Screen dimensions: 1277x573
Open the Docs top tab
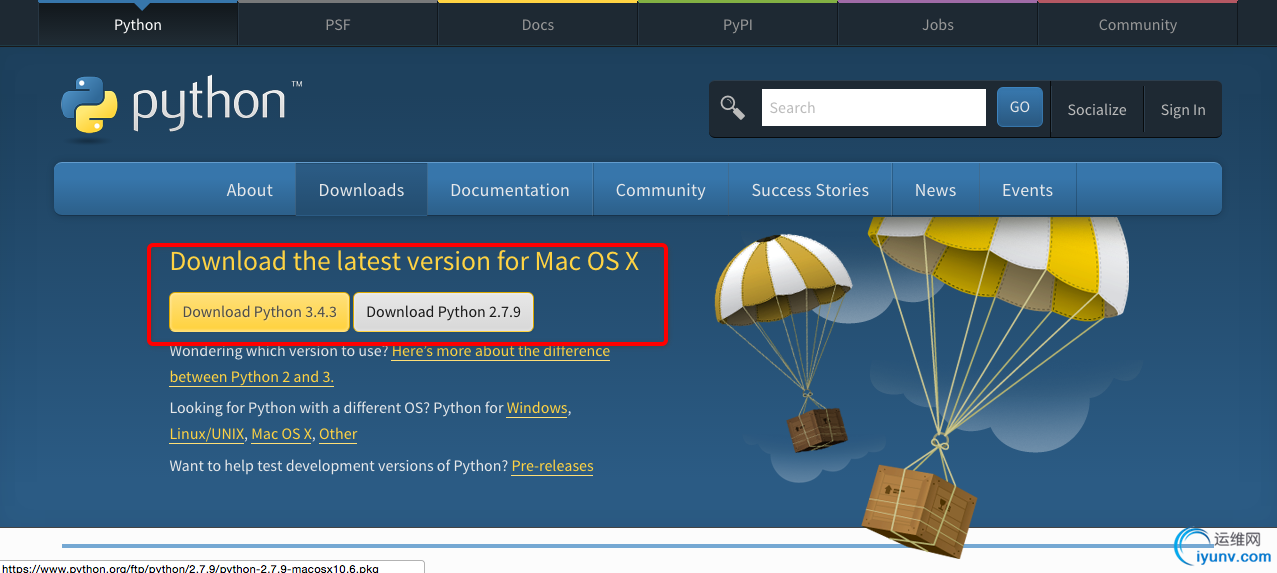point(538,24)
